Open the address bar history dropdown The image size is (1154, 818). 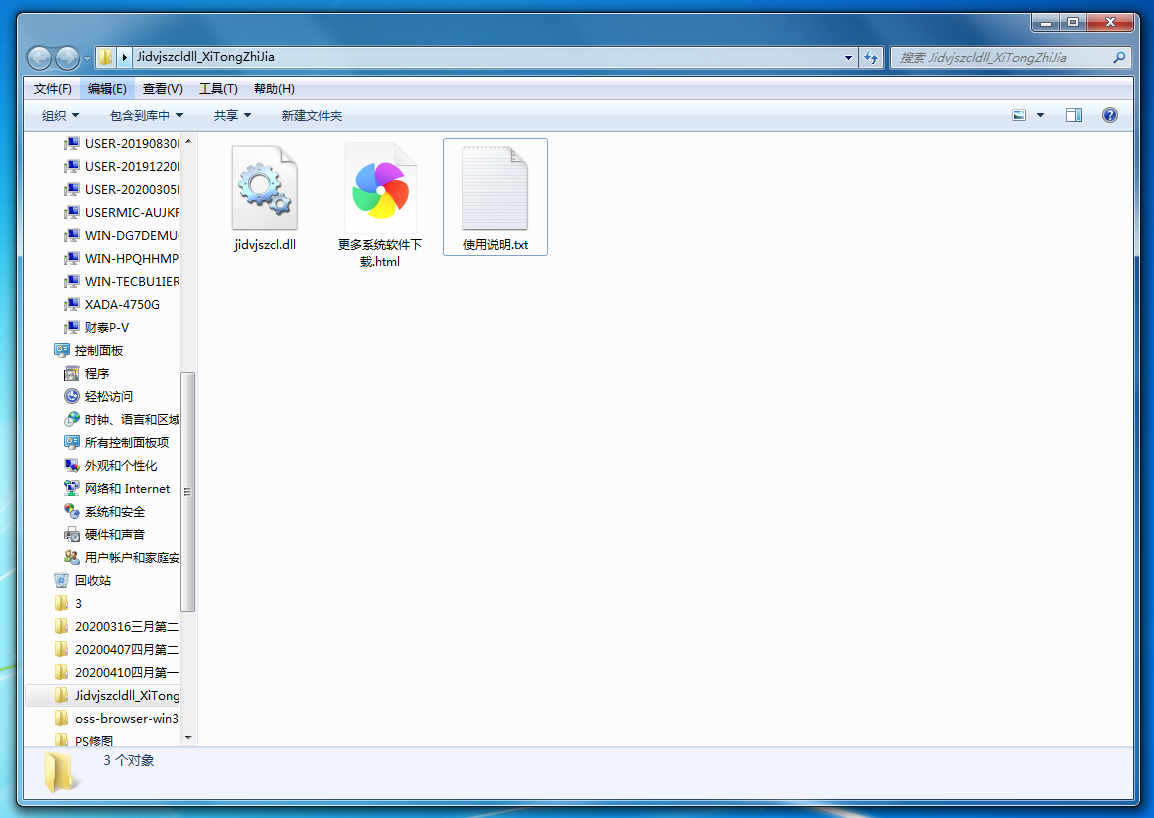[x=849, y=57]
